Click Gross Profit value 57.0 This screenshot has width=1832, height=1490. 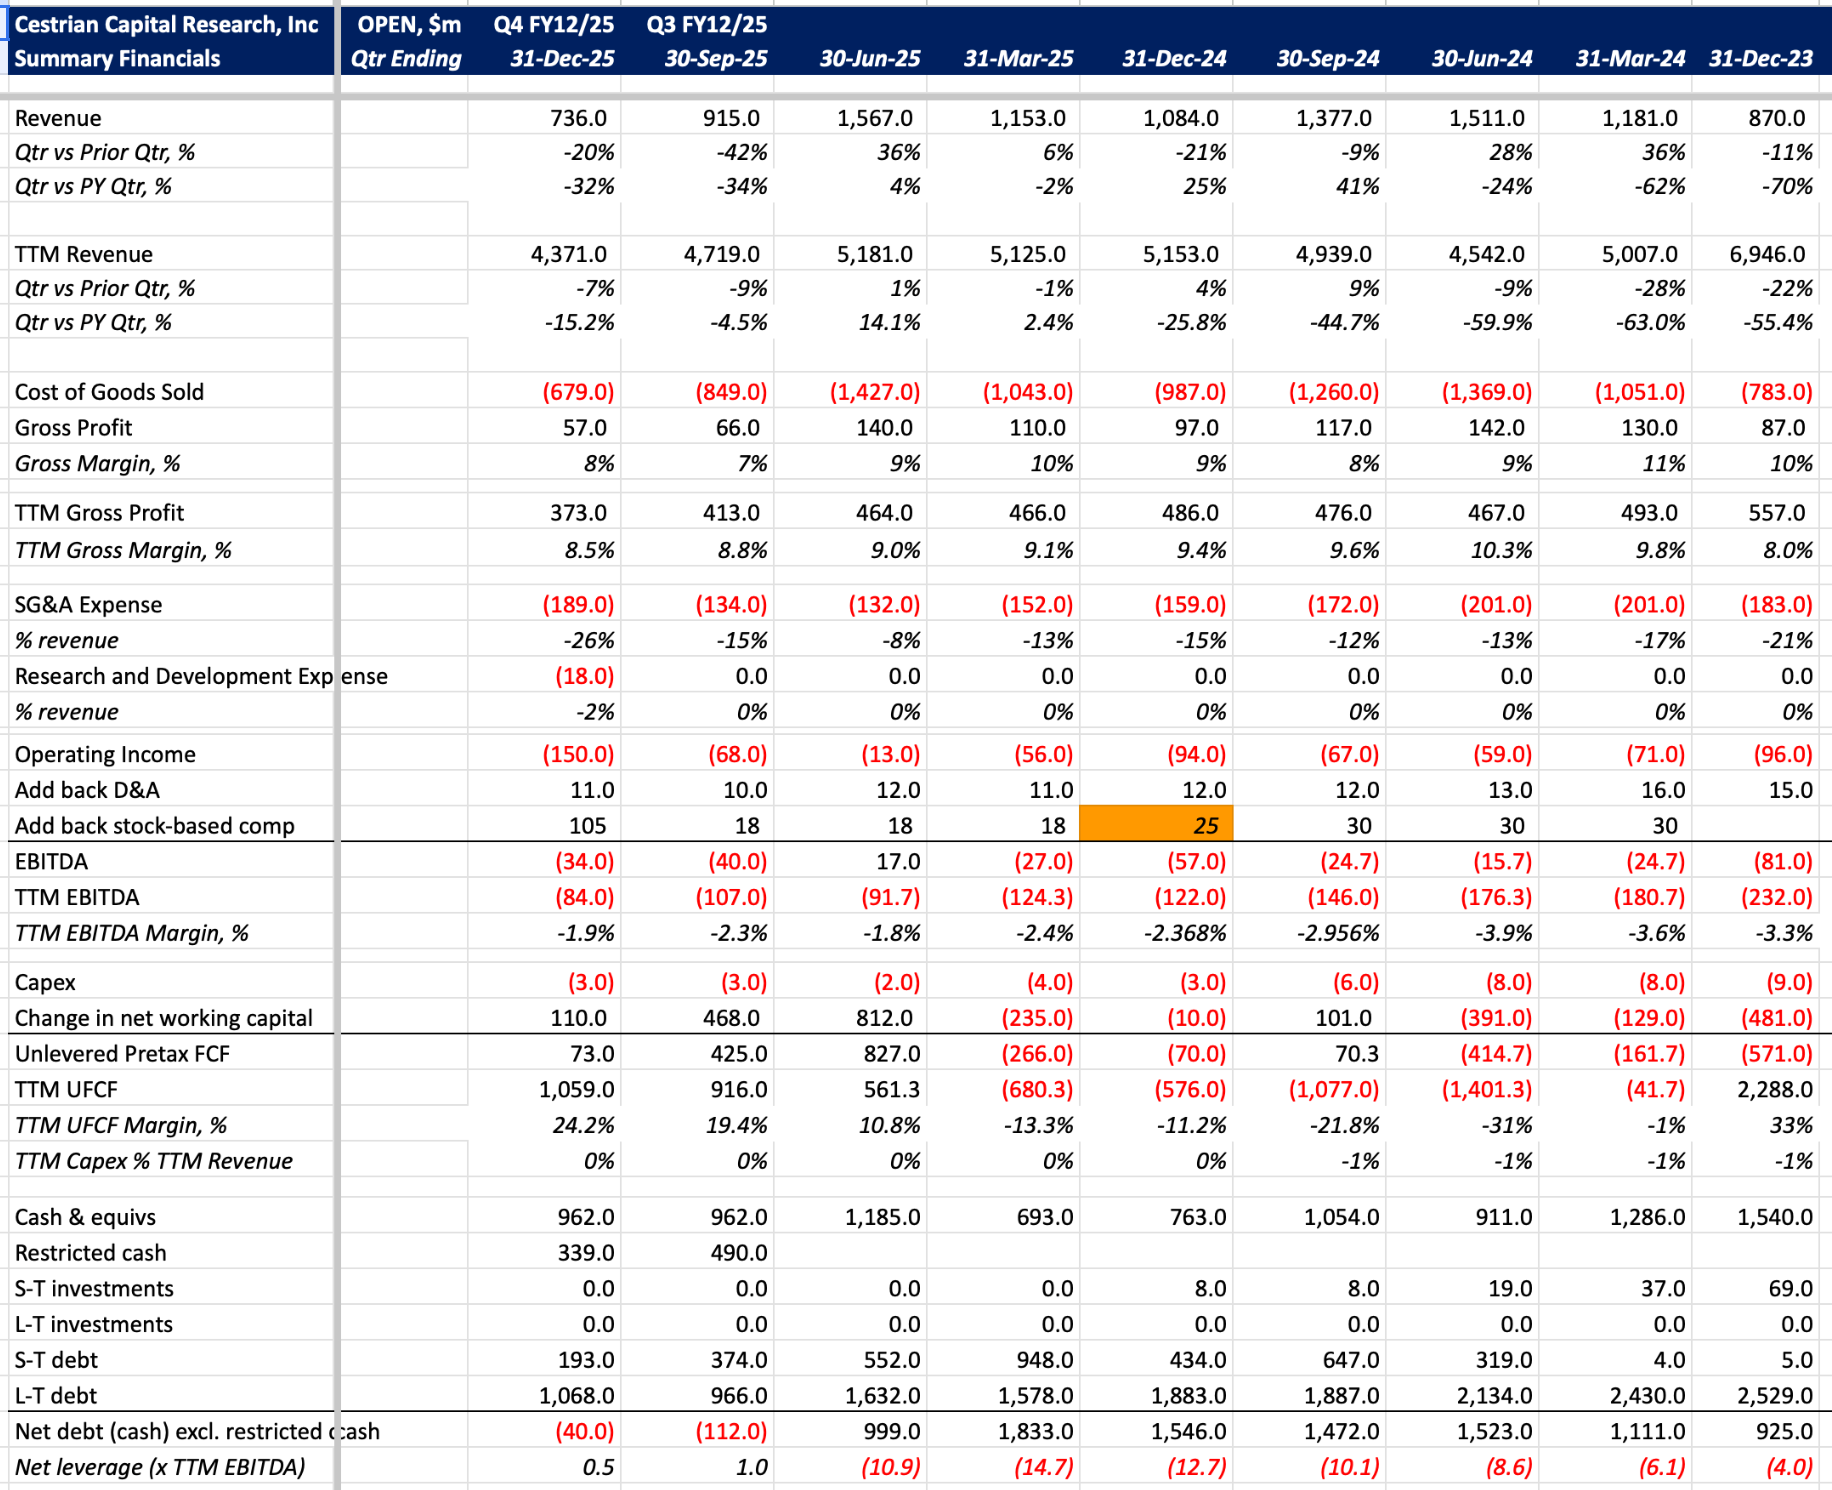pyautogui.click(x=584, y=428)
